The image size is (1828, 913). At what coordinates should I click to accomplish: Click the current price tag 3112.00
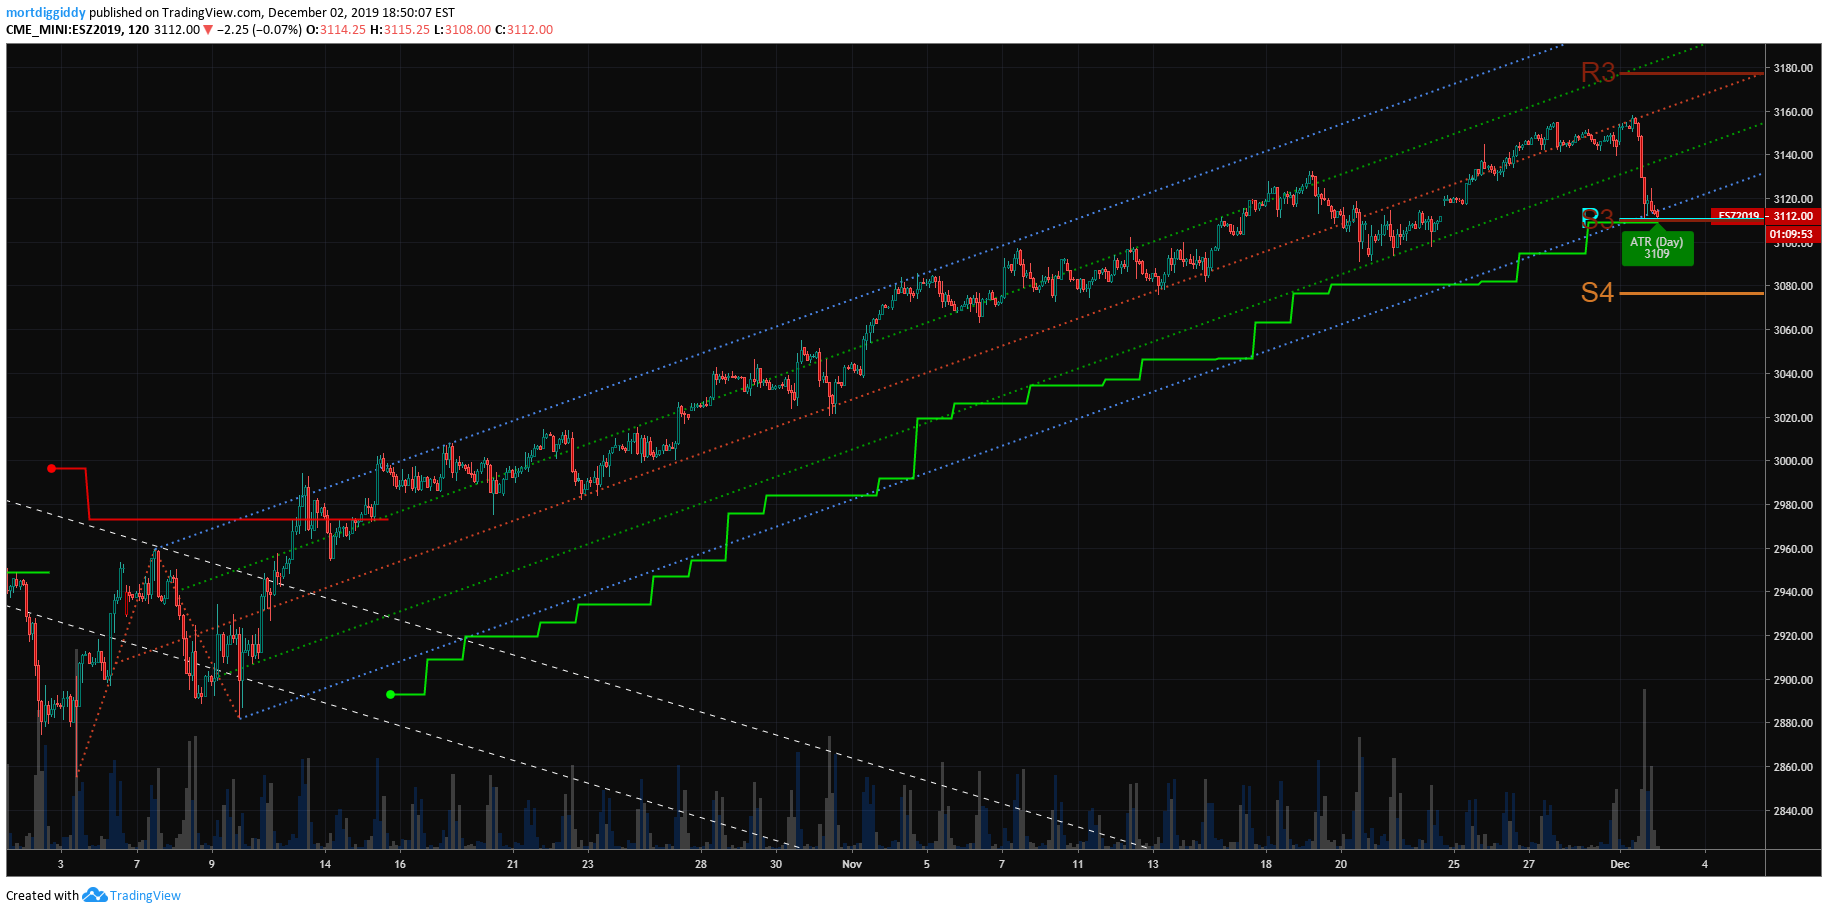1793,216
